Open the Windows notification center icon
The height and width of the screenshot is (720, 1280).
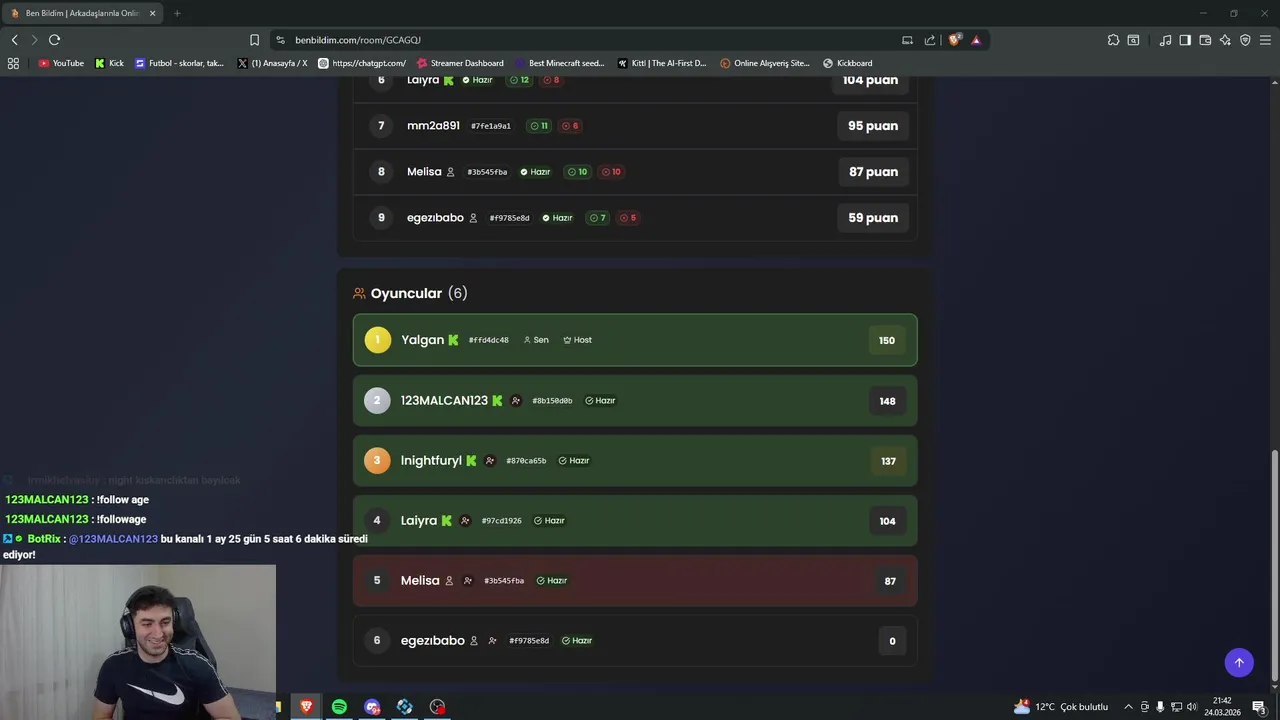coord(1259,707)
